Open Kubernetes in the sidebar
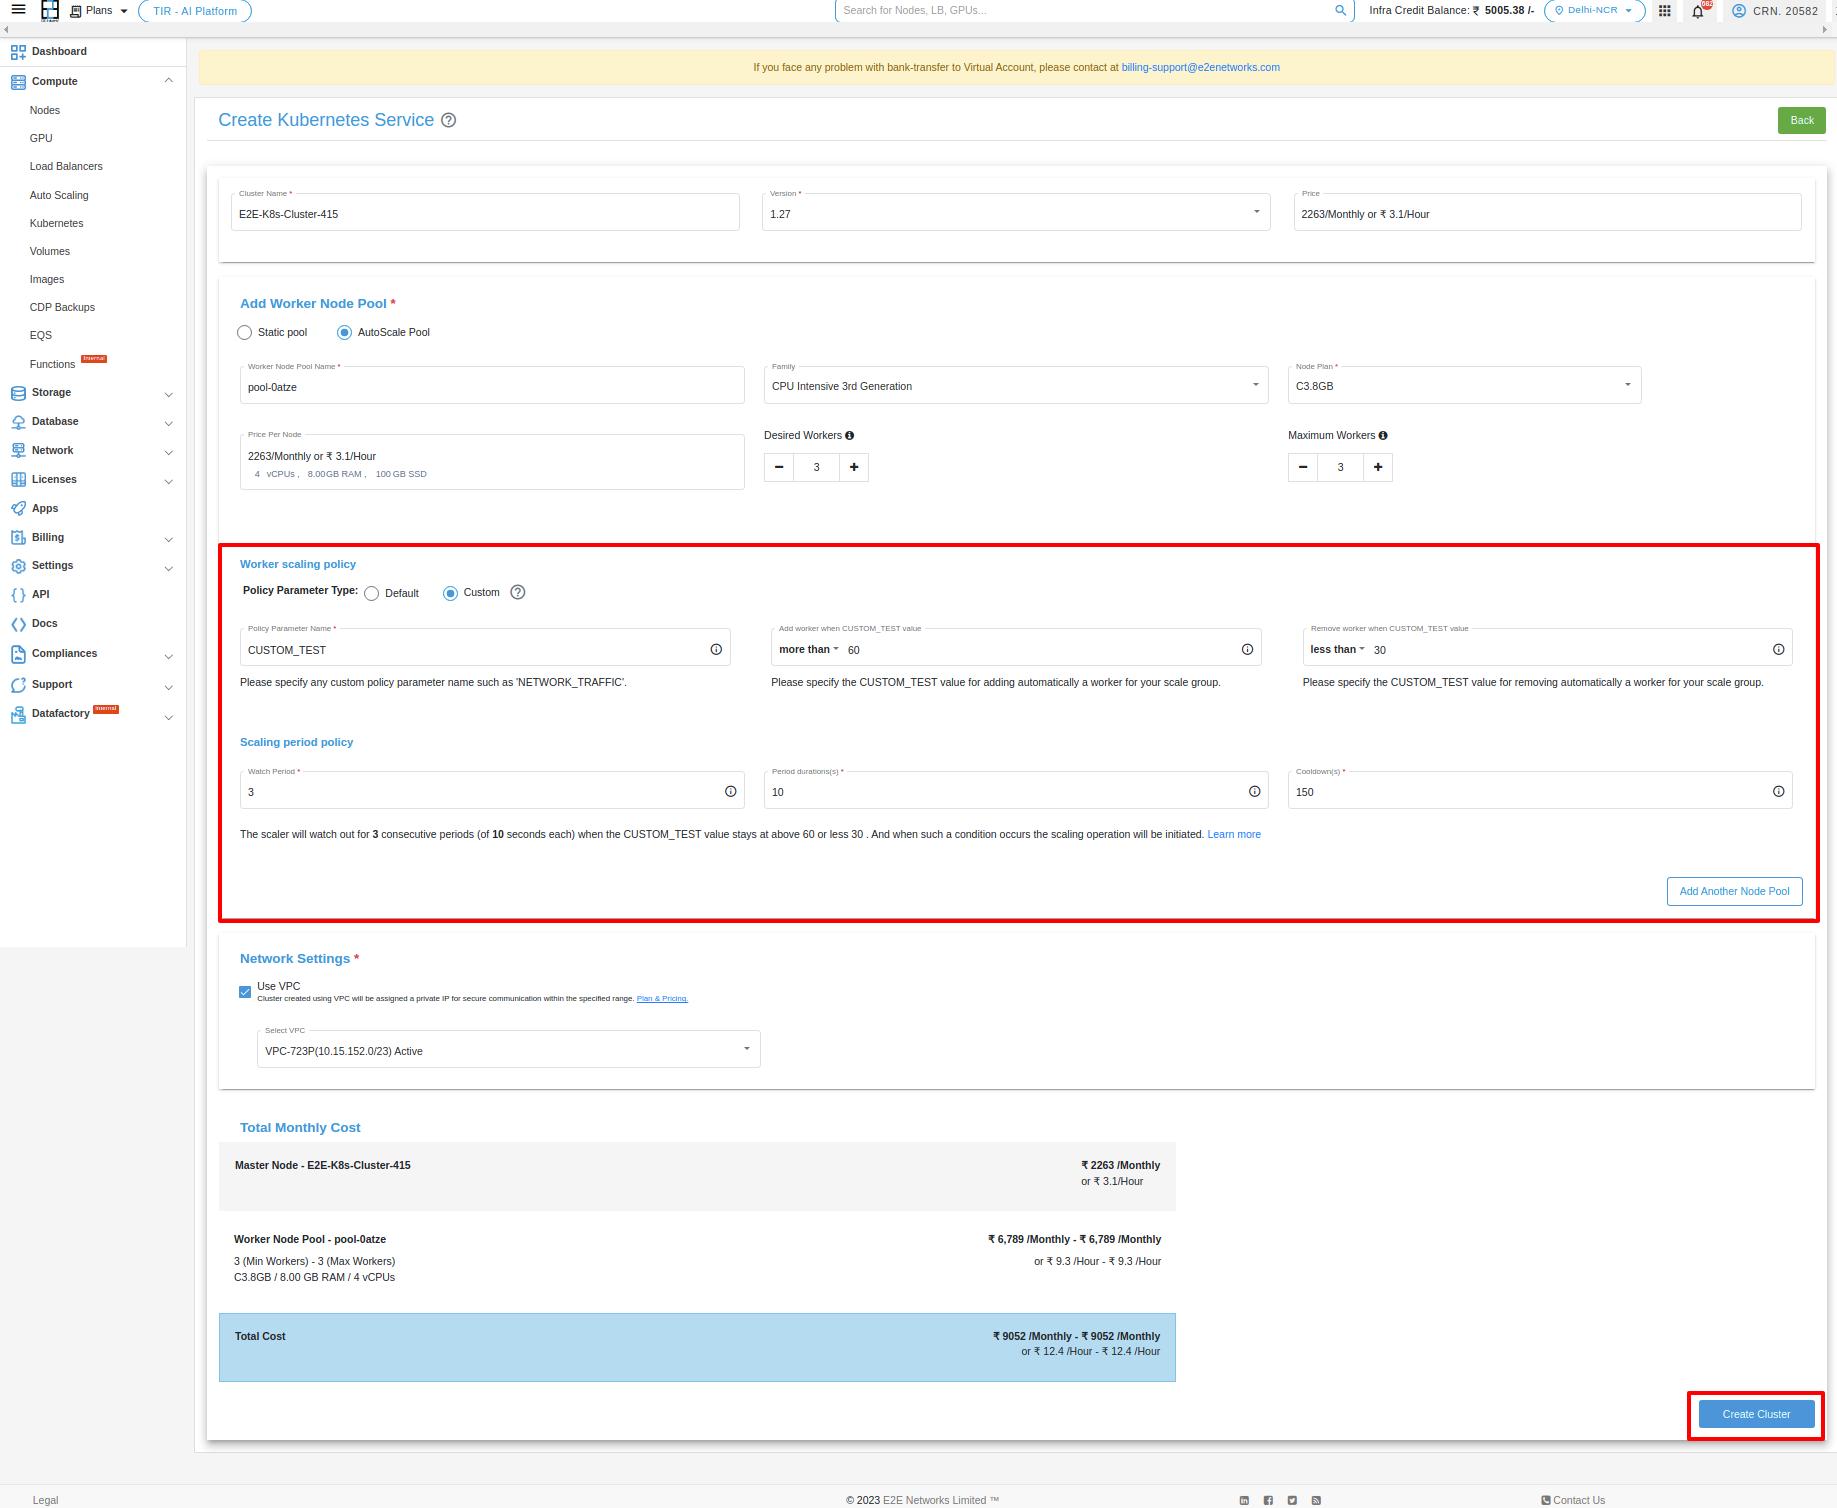This screenshot has height=1508, width=1837. point(57,223)
